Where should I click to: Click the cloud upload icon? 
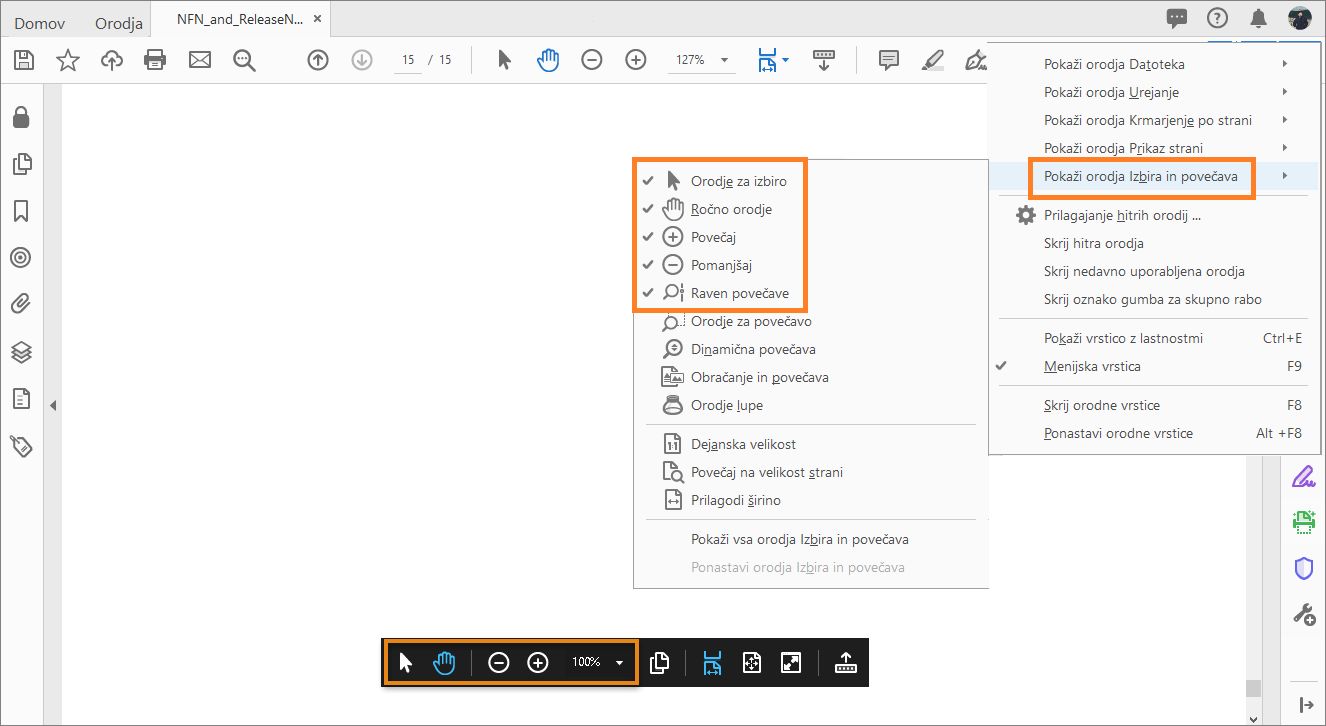tap(112, 60)
